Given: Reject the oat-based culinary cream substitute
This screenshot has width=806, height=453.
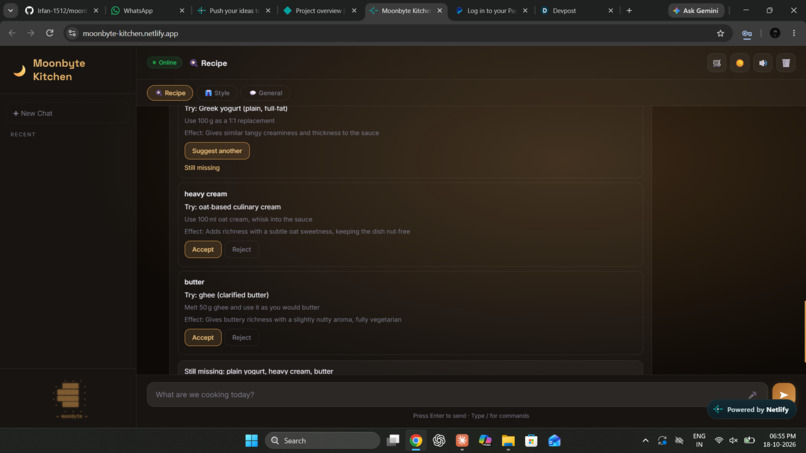Looking at the screenshot, I should coord(242,249).
